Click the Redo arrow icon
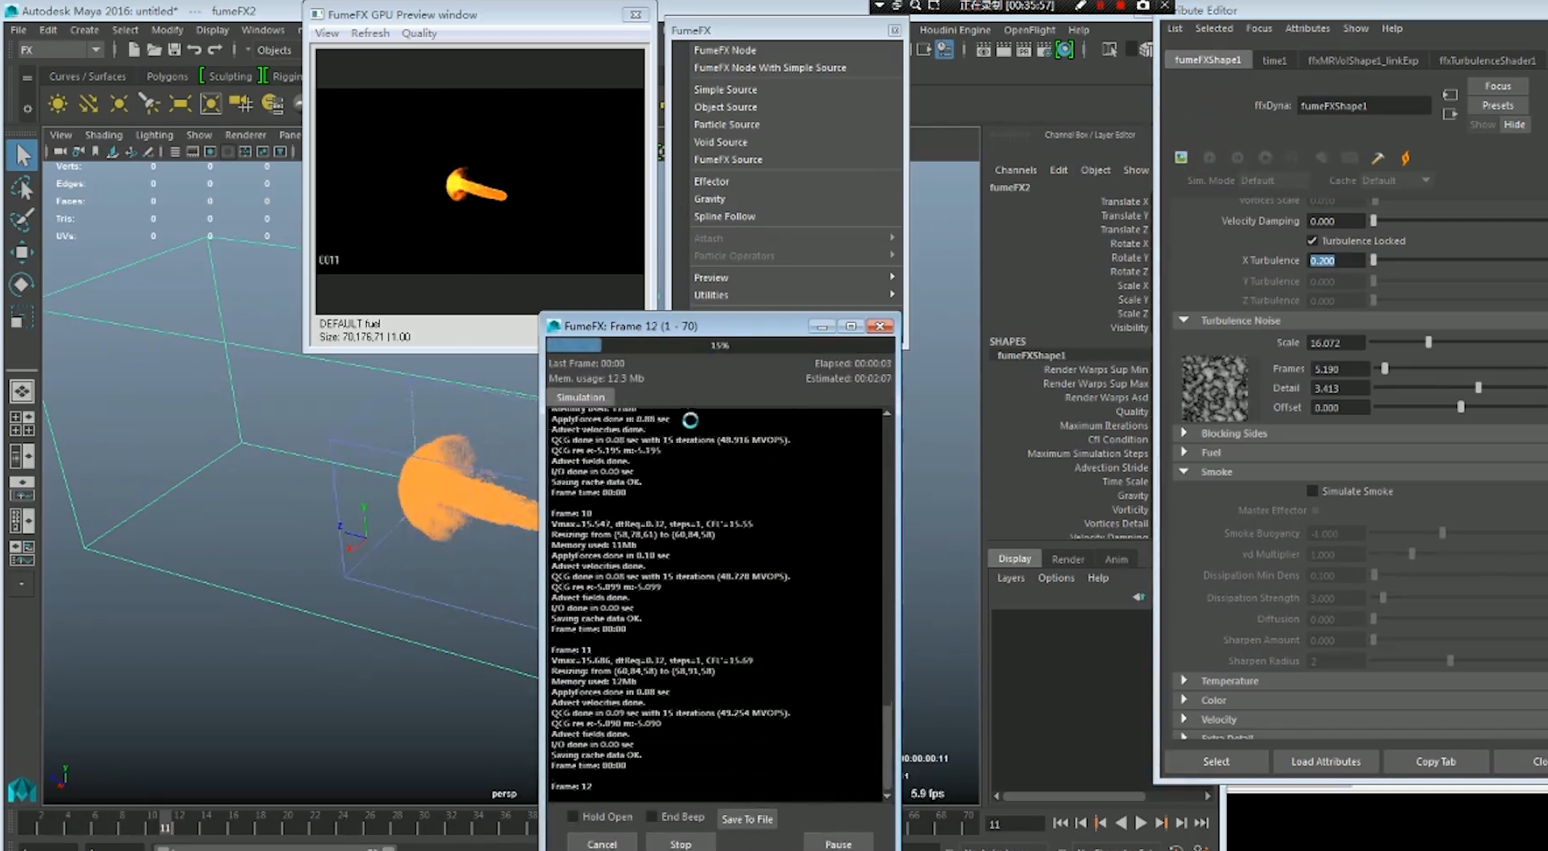This screenshot has height=851, width=1548. [x=215, y=50]
